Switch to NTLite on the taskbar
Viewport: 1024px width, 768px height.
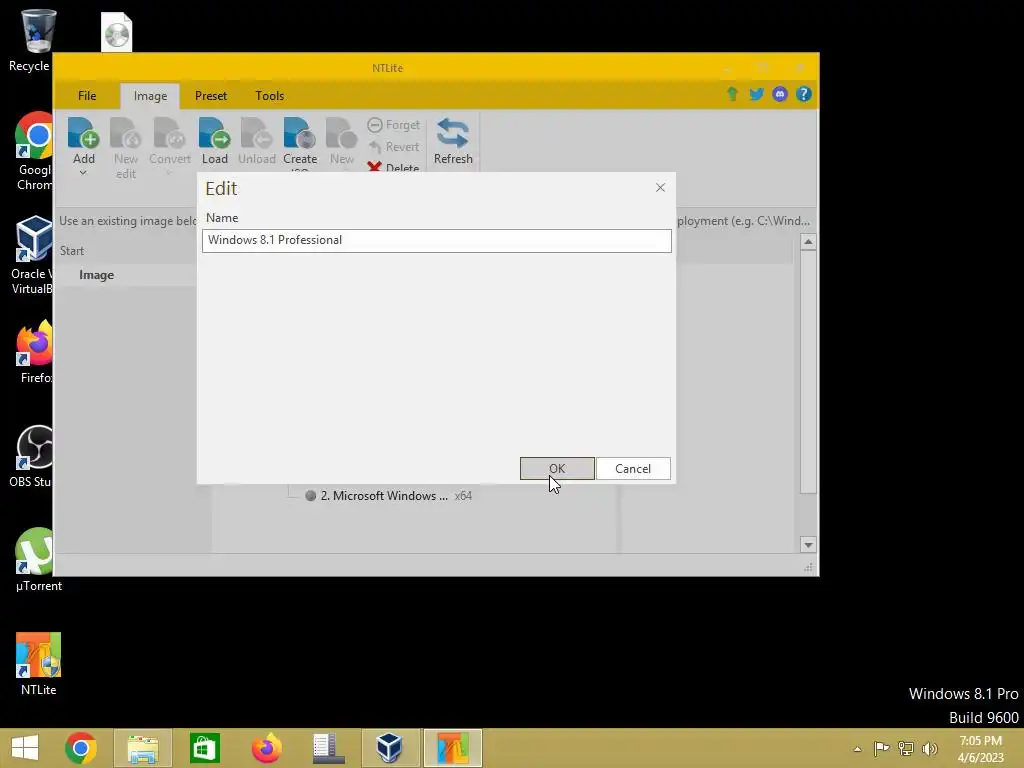click(453, 748)
